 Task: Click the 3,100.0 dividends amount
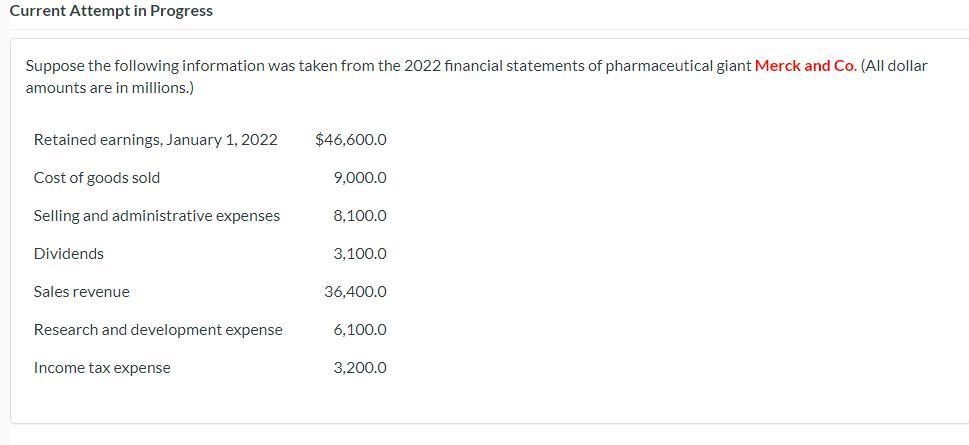[360, 254]
